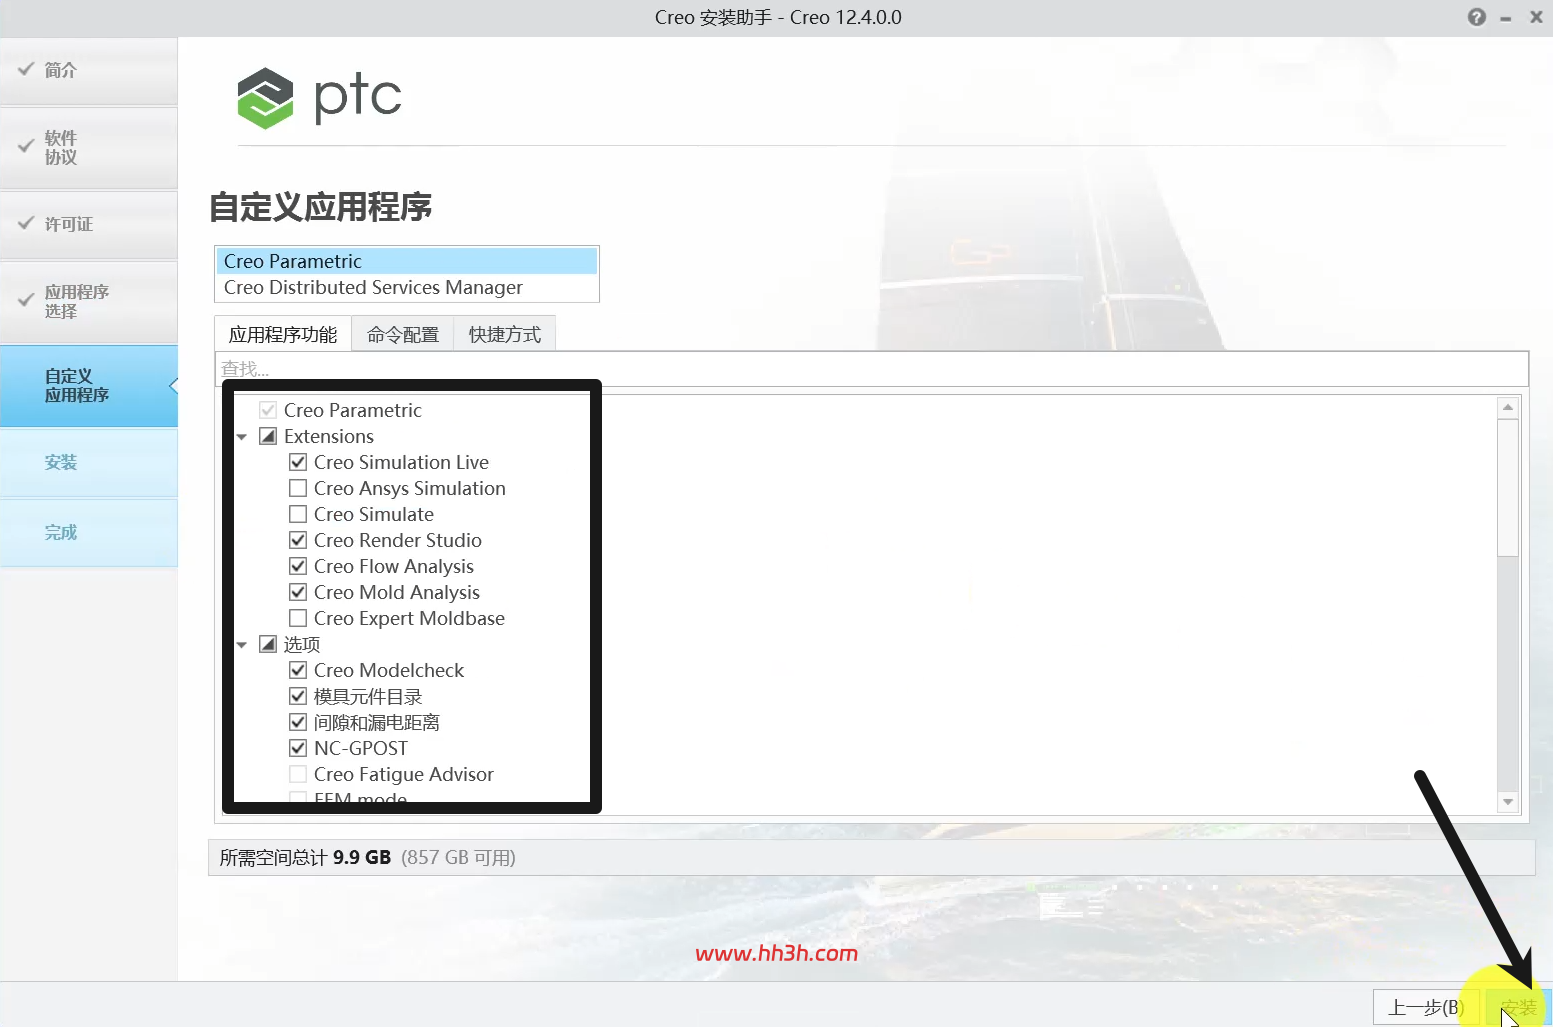Select Creo Parametric in application list
The image size is (1553, 1027).
pyautogui.click(x=407, y=261)
